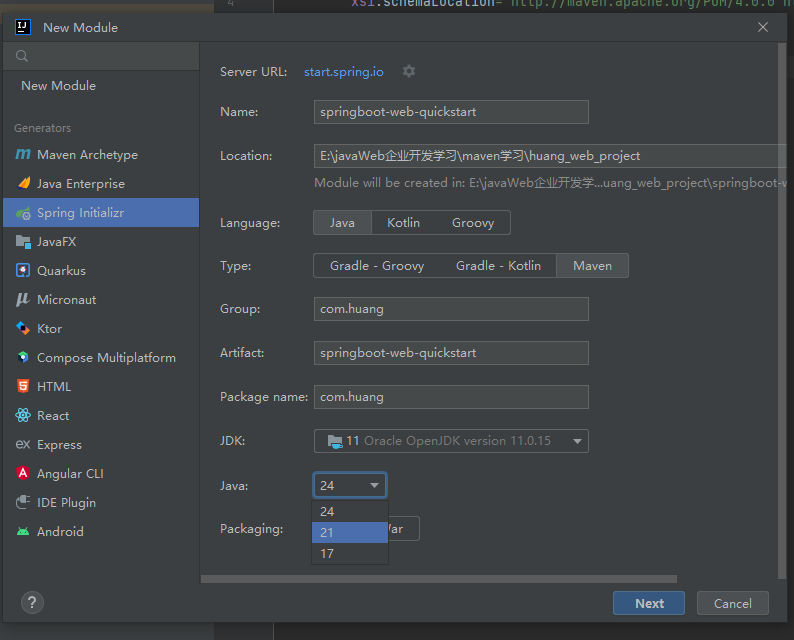
Task: Focus the Name text field
Action: [451, 112]
